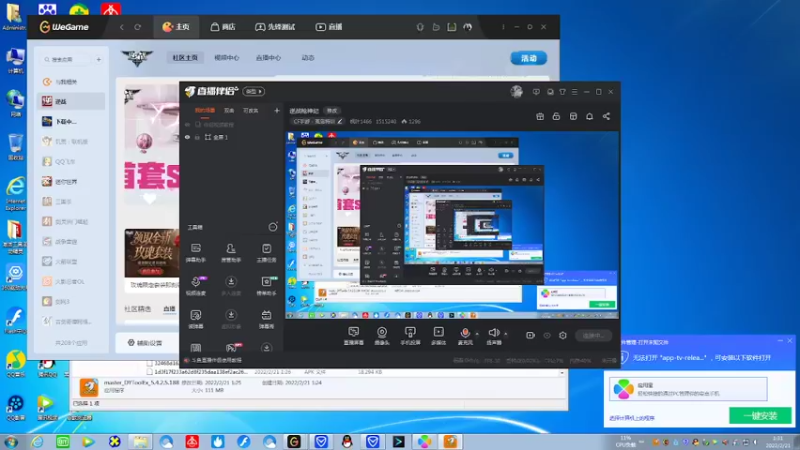Mute the microphone in streaming app
800x450 pixels.
(x=465, y=336)
